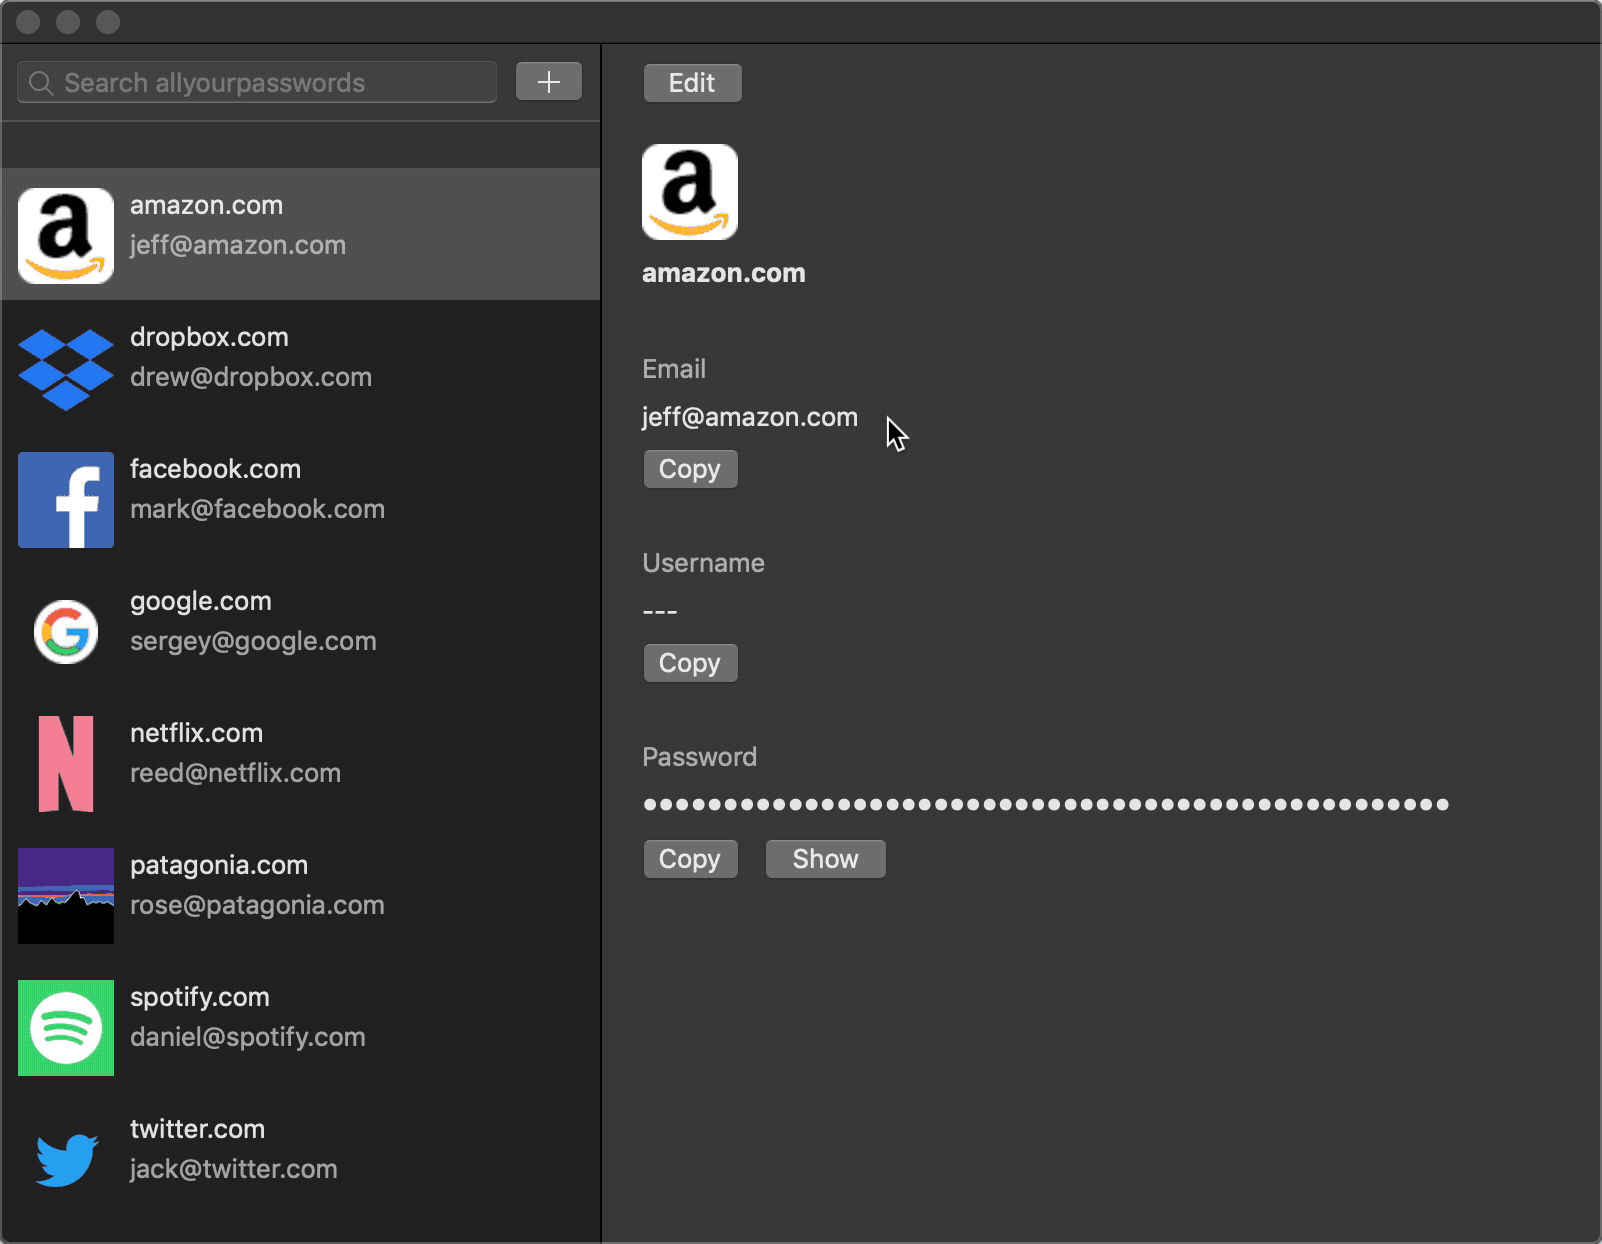Select the patagonia.com entry title
Viewport: 1602px width, 1244px height.
(x=219, y=865)
